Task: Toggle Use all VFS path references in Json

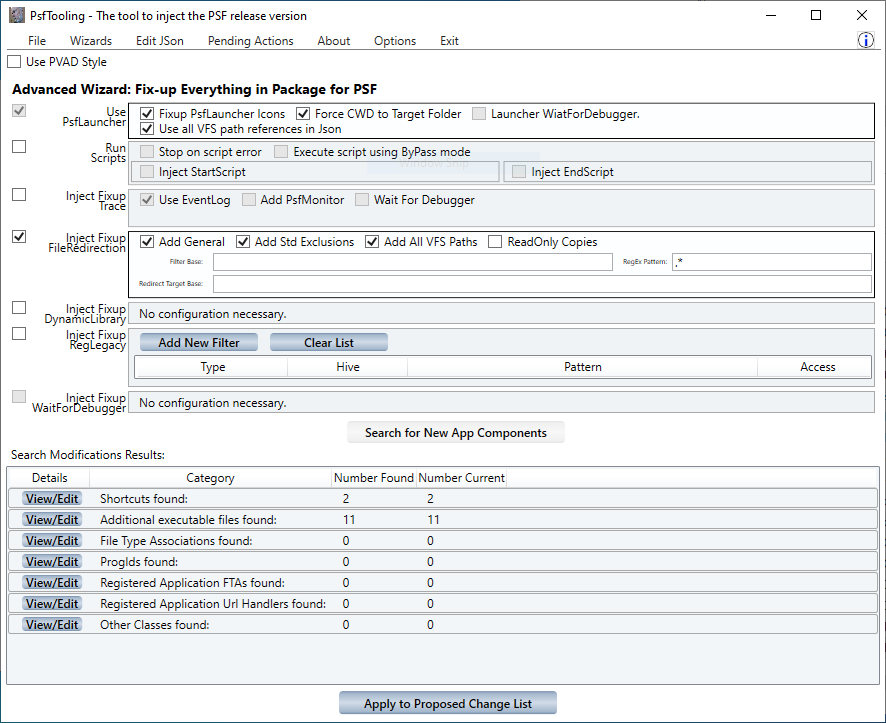Action: [147, 129]
